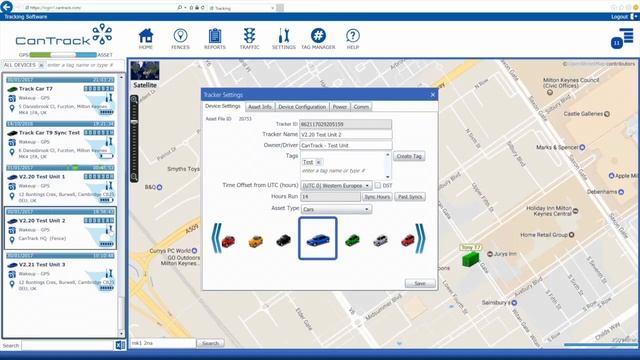Open the Settings tools icon
Screen dimensions: 640x360
(x=284, y=39)
